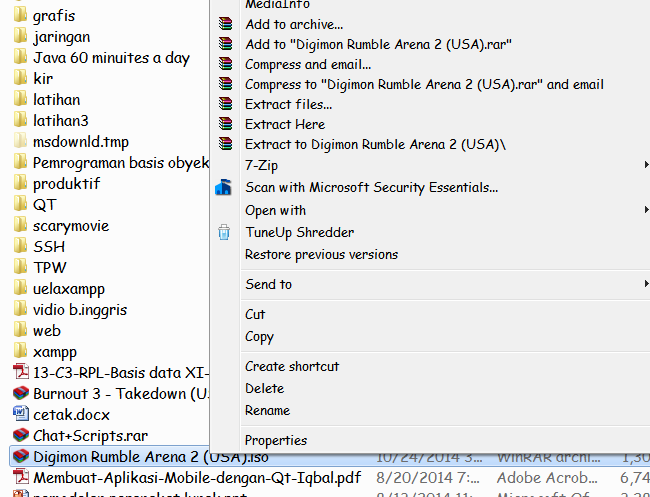Click Microsoft Security Essentials scan icon
The height and width of the screenshot is (497, 650).
coord(223,187)
